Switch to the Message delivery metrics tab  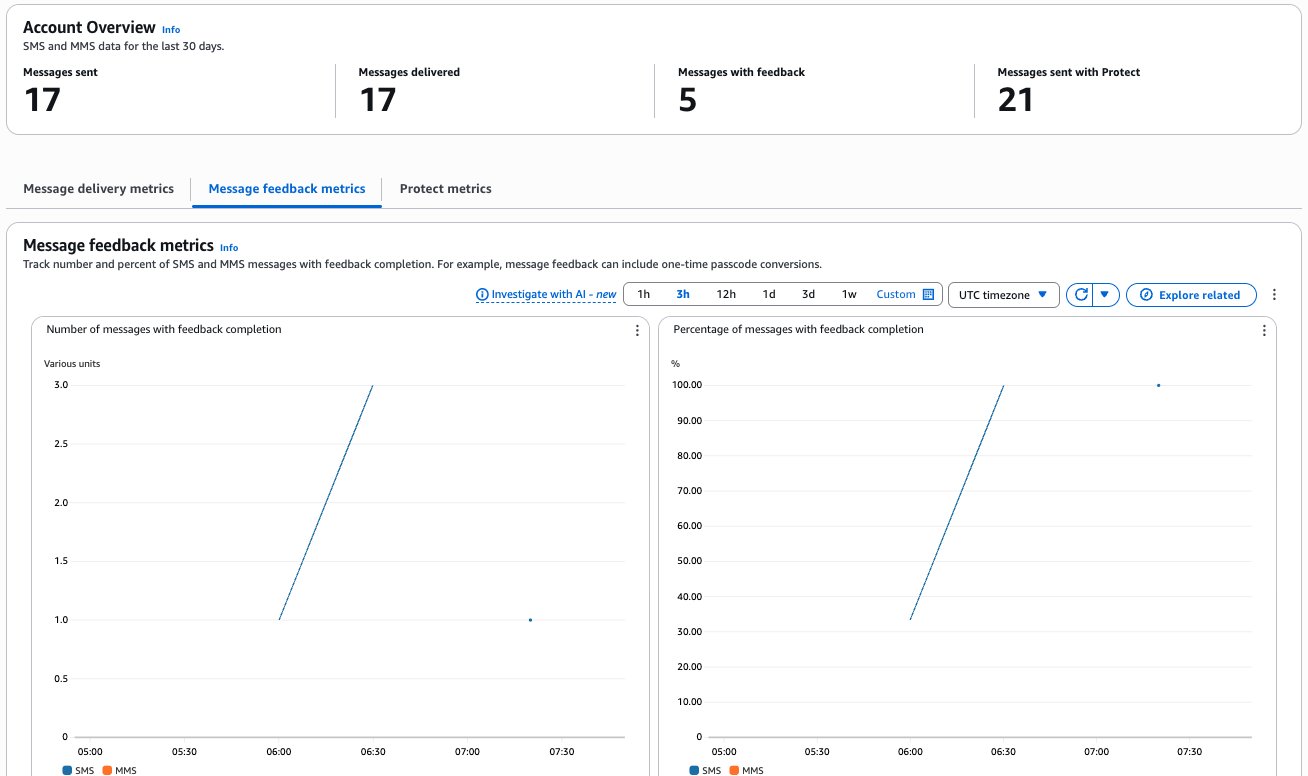(x=98, y=189)
